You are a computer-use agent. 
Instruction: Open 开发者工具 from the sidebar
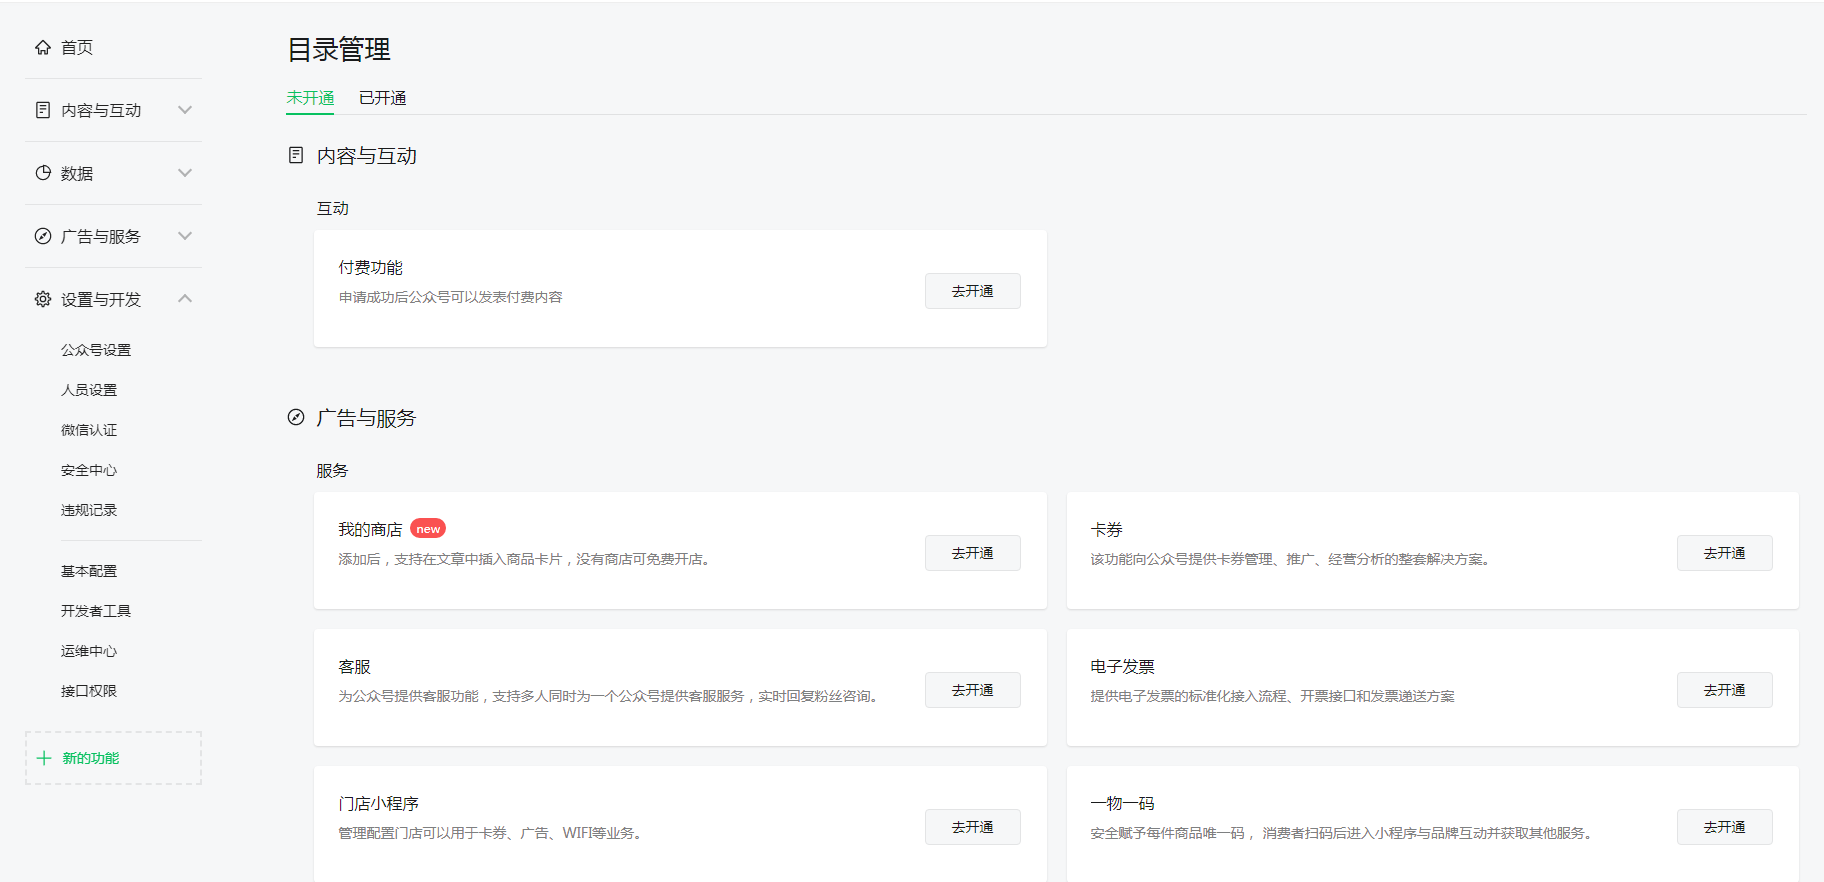(96, 611)
